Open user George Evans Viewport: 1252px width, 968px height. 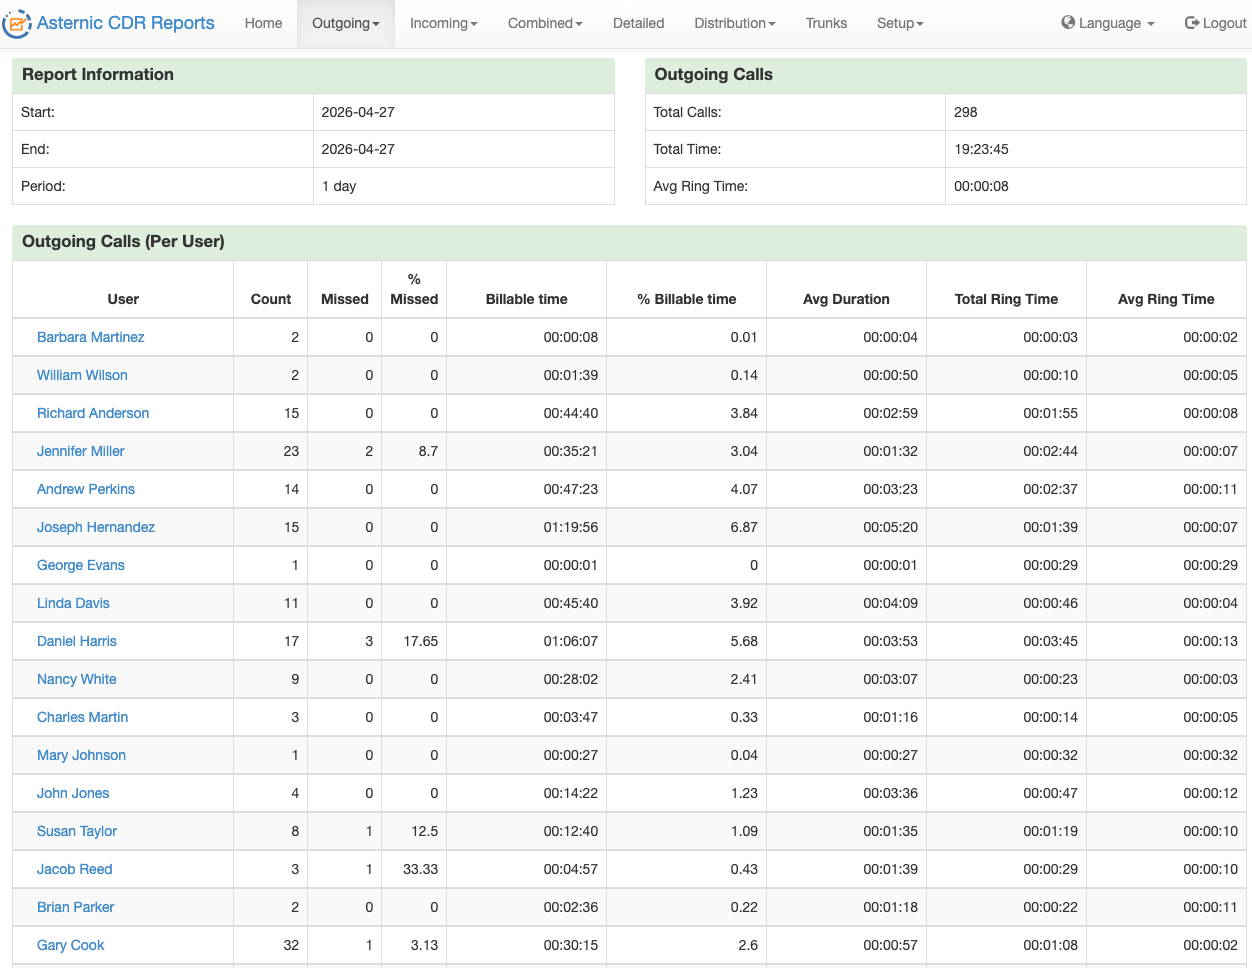81,565
